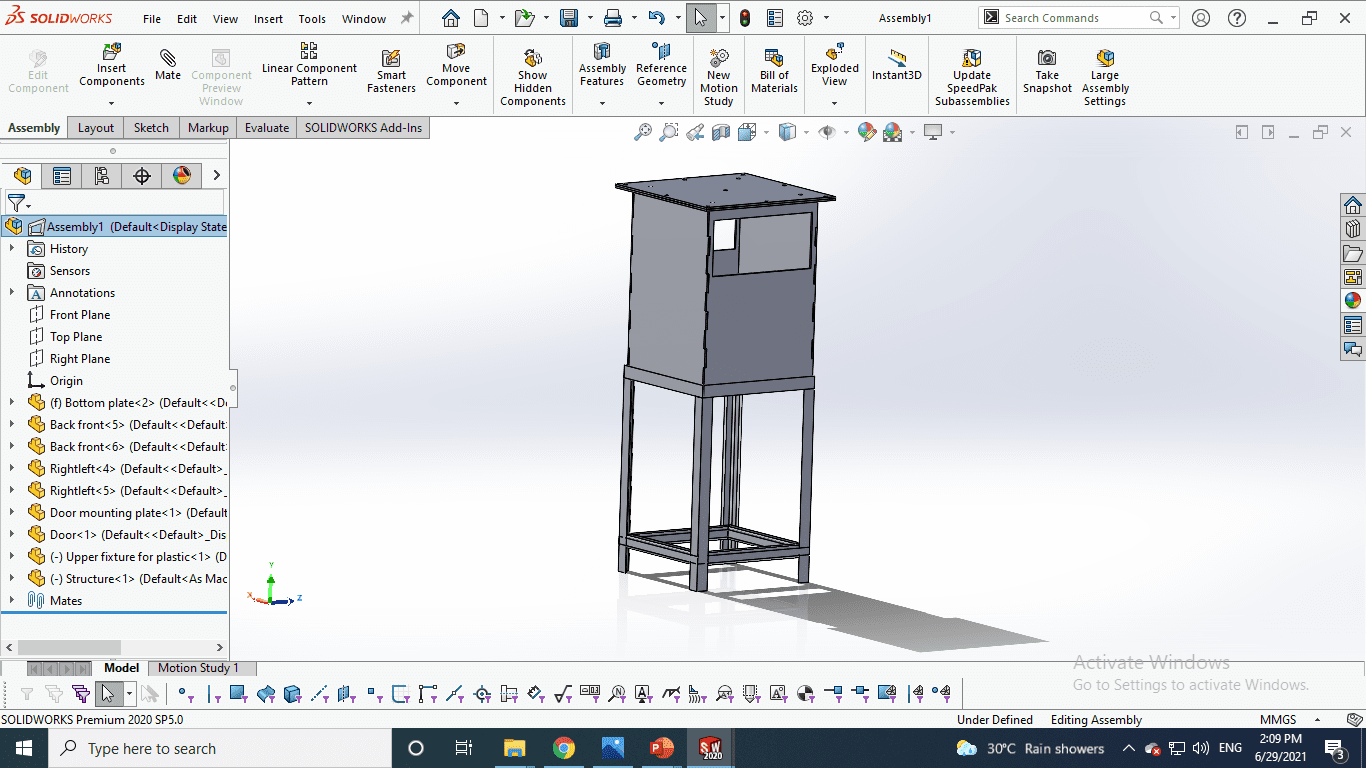Screen dimensions: 1366x768
Task: Switch to the Evaluate tab
Action: (267, 128)
